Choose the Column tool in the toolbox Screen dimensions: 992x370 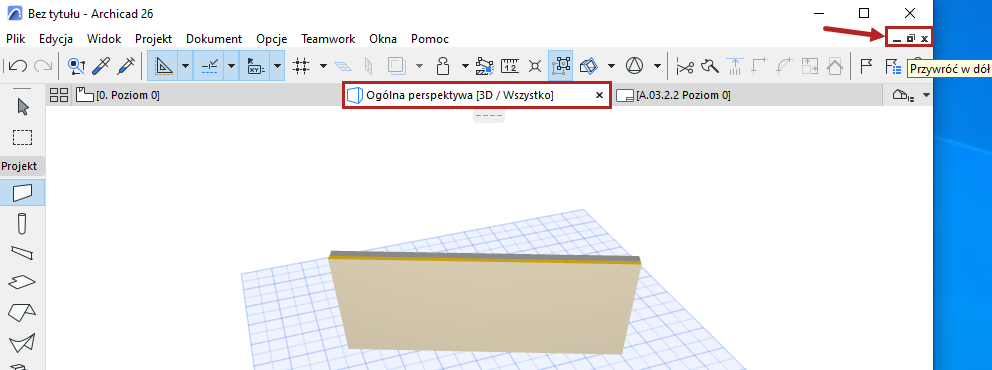(x=22, y=223)
